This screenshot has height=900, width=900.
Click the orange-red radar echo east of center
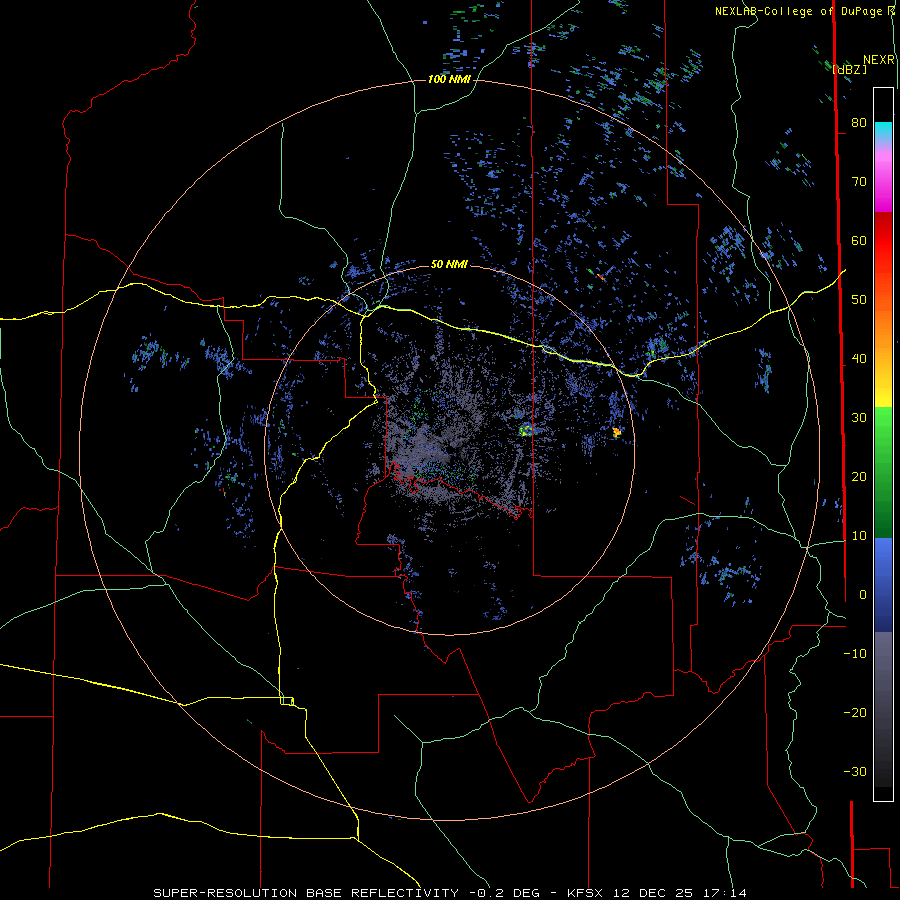coord(616,432)
